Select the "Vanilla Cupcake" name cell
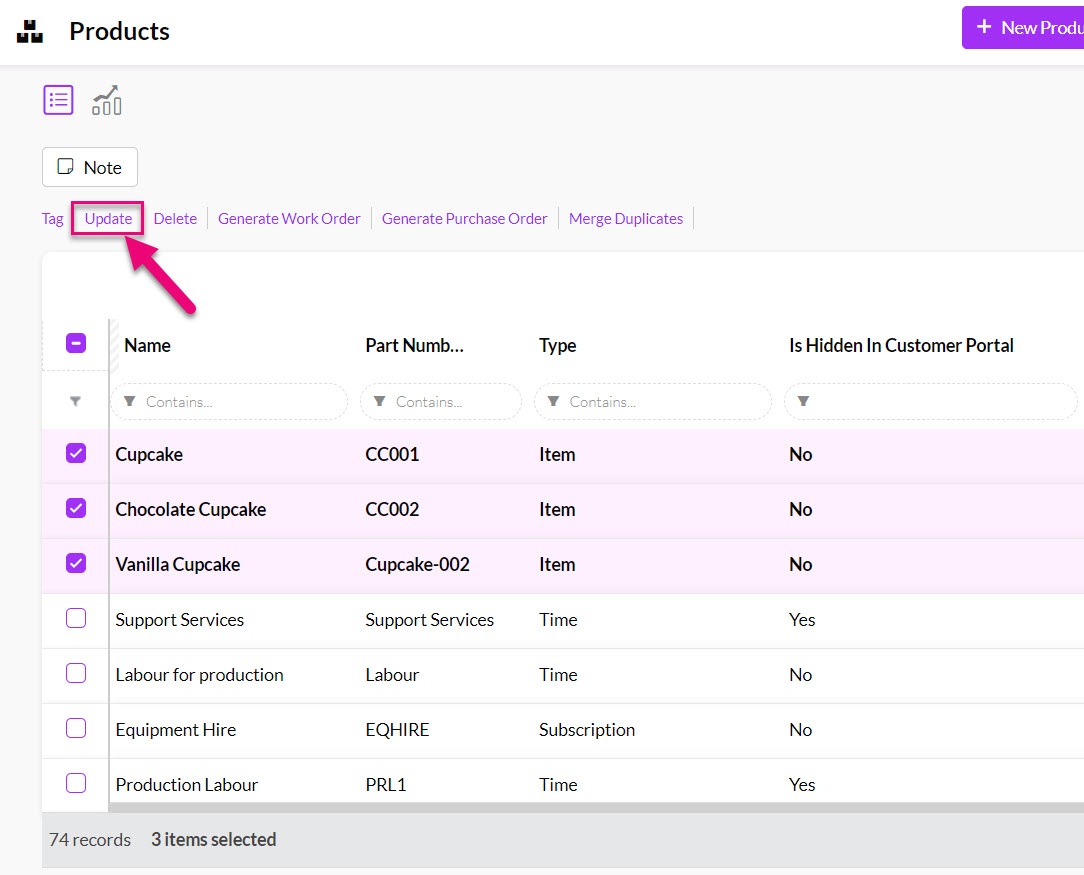Viewport: 1084px width, 875px height. coord(178,565)
